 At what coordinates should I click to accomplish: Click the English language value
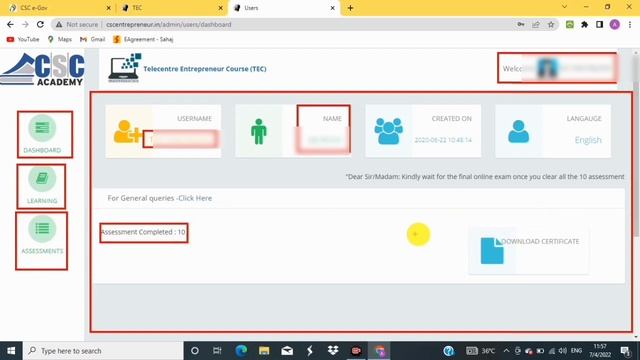(588, 140)
